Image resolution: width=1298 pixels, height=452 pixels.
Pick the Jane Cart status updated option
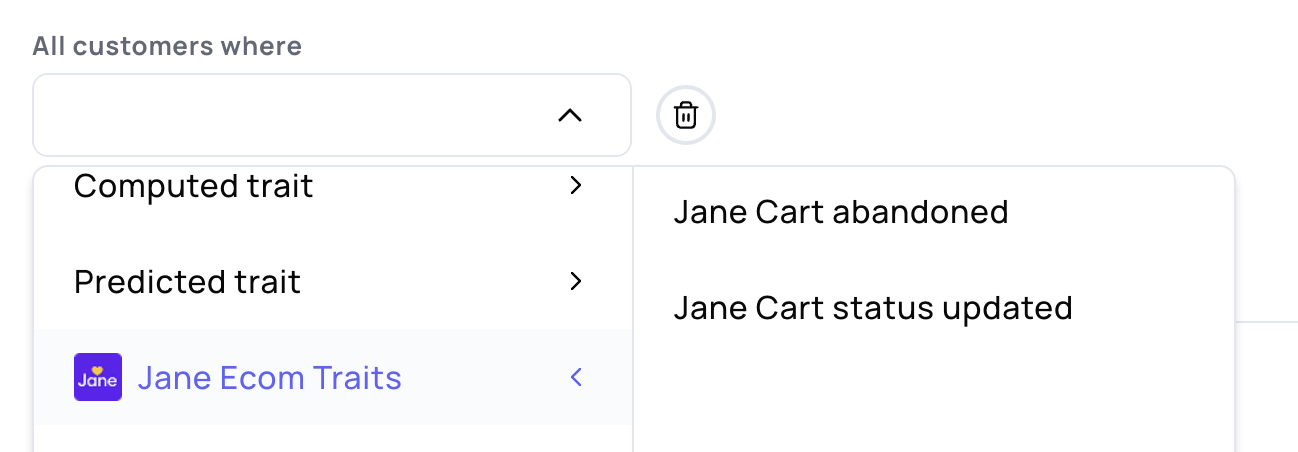(872, 308)
